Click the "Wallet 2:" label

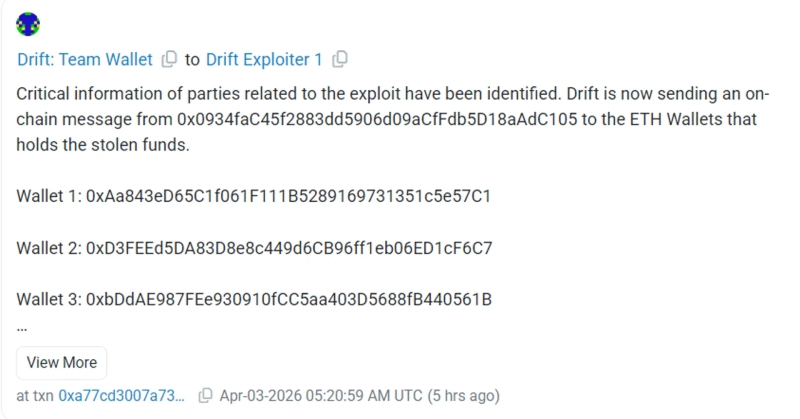[47, 247]
